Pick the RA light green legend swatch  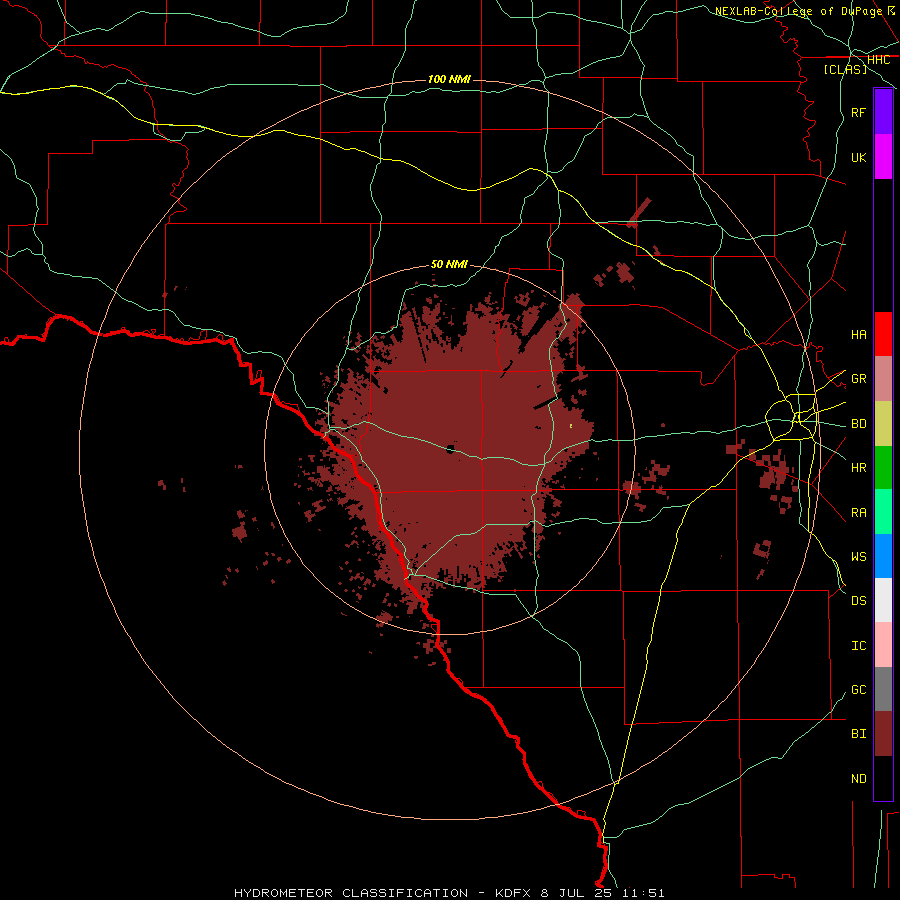pyautogui.click(x=883, y=512)
